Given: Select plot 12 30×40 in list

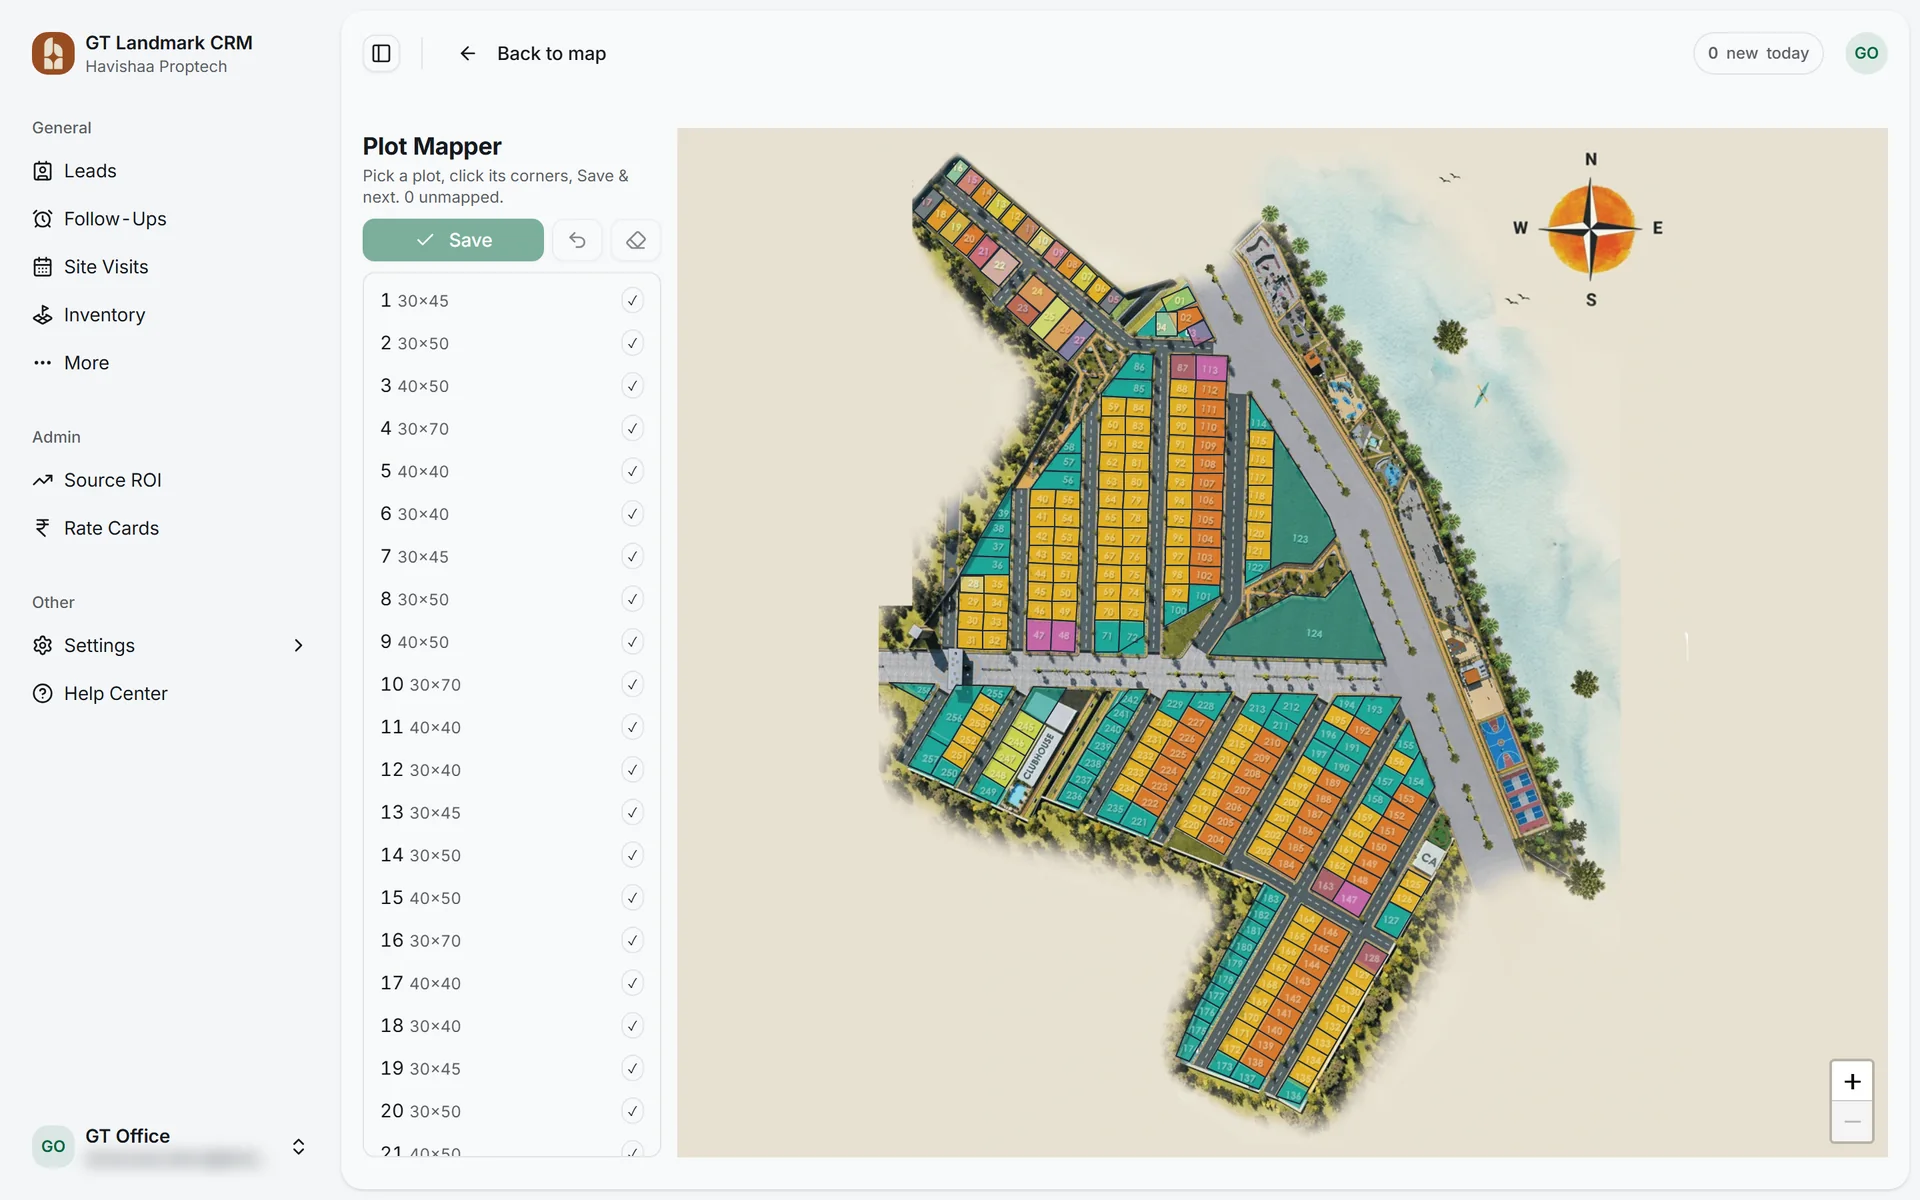Looking at the screenshot, I should pos(511,770).
